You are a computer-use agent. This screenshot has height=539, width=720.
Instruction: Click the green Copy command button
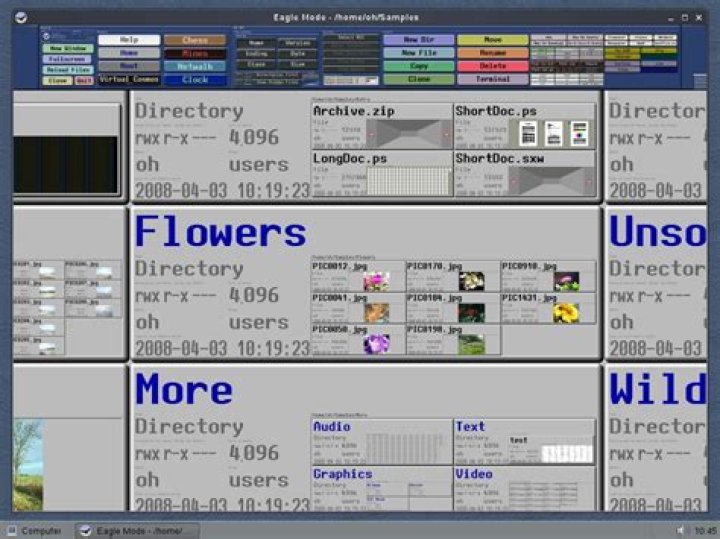419,66
